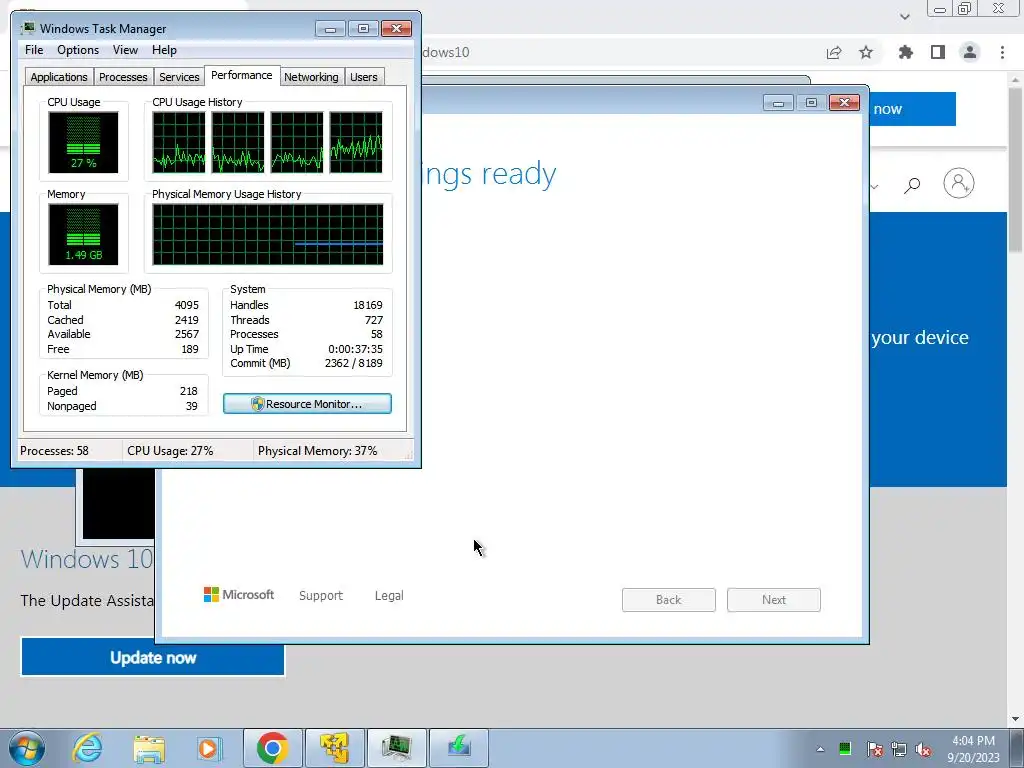Click the Memory 1.49 GB gauge
The image size is (1024, 768).
(83, 234)
